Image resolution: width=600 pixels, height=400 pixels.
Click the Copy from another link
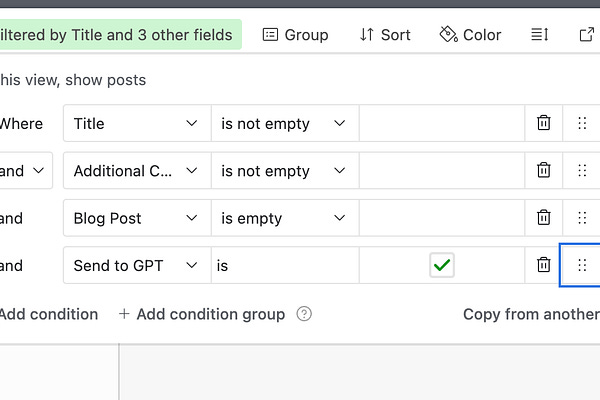click(531, 314)
